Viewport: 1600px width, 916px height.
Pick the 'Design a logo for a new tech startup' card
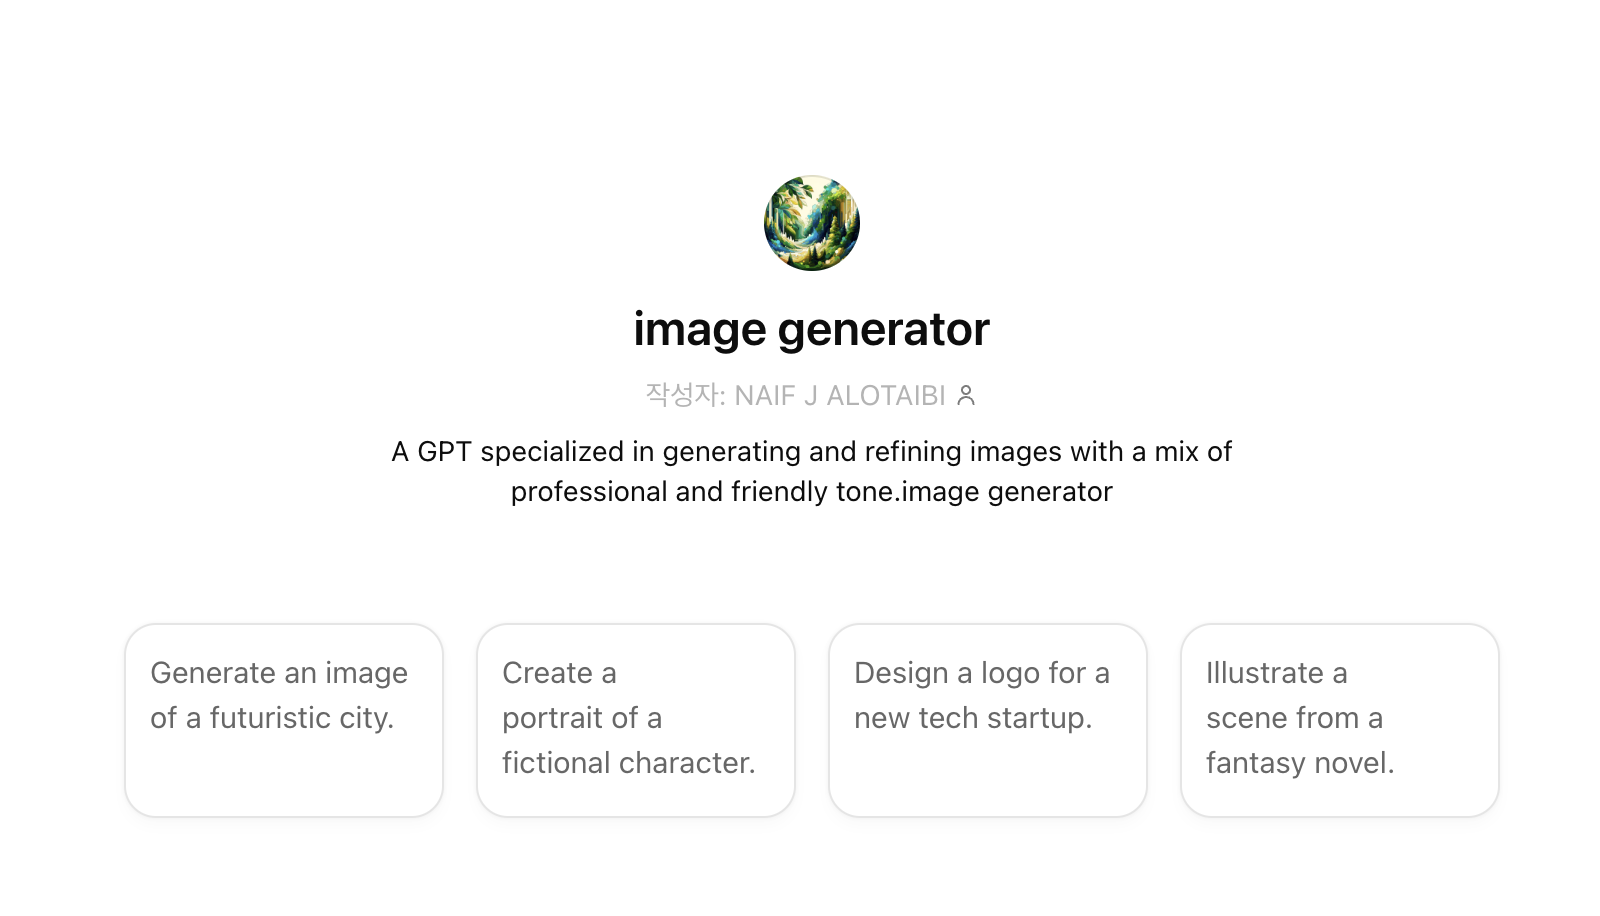coord(988,720)
